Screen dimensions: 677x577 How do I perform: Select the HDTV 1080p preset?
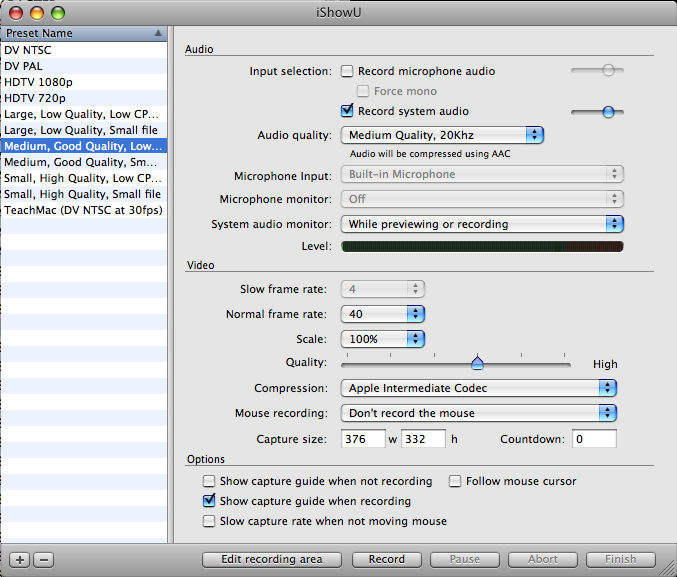pos(84,82)
